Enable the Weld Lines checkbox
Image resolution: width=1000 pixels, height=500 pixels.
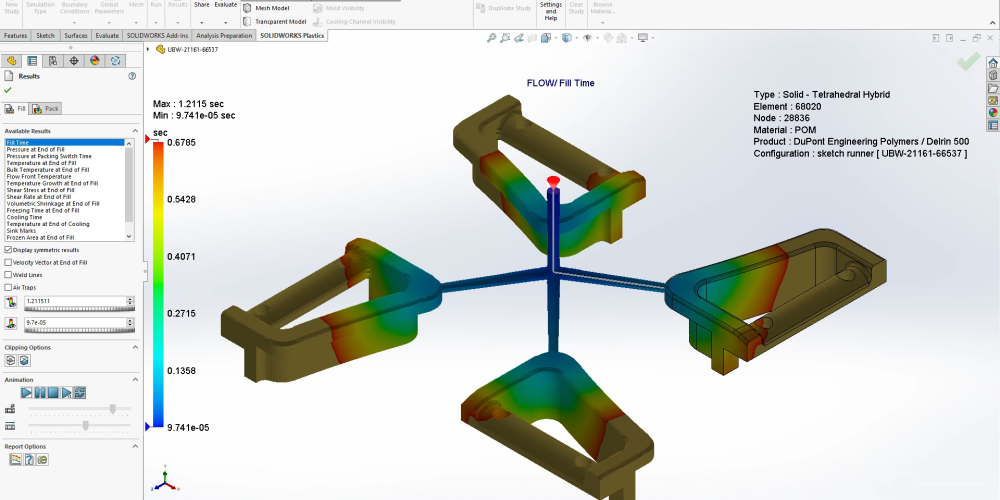[x=9, y=275]
